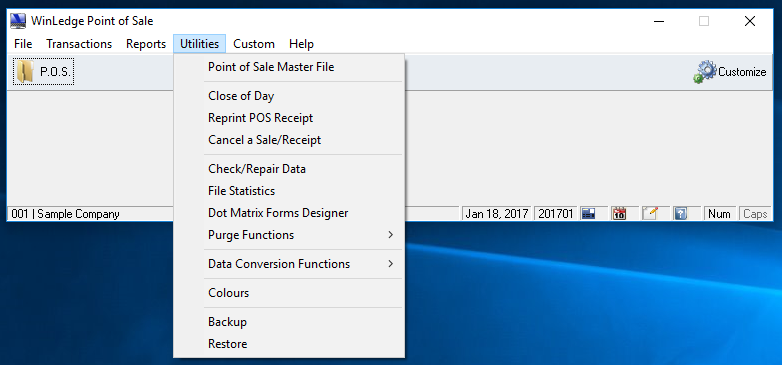Screen dimensions: 782x365
Task: Choose Cancel a Sale/Receipt
Action: click(x=289, y=140)
